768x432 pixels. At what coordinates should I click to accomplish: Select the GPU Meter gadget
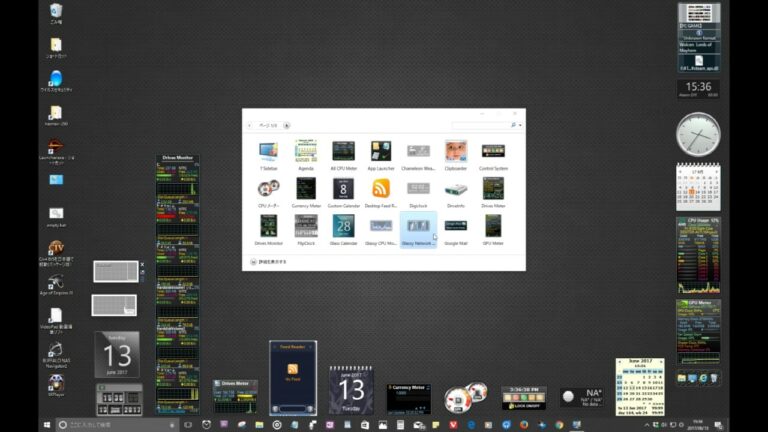pos(493,226)
